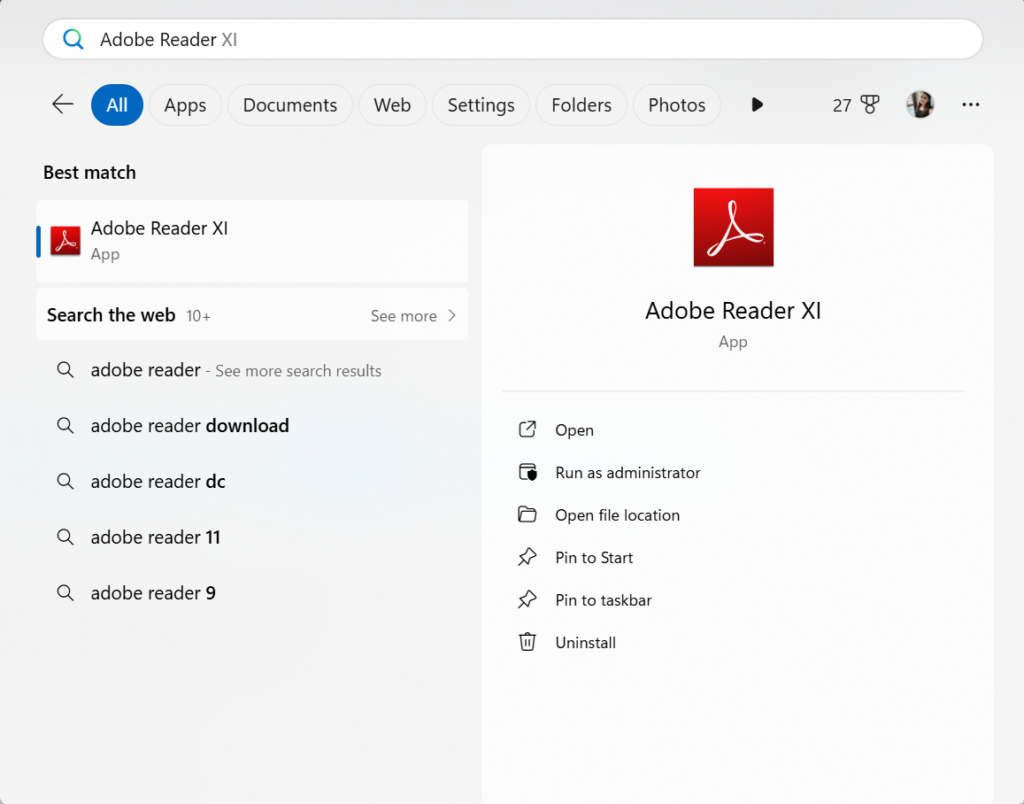Click See more web results link
The height and width of the screenshot is (804, 1024).
404,315
